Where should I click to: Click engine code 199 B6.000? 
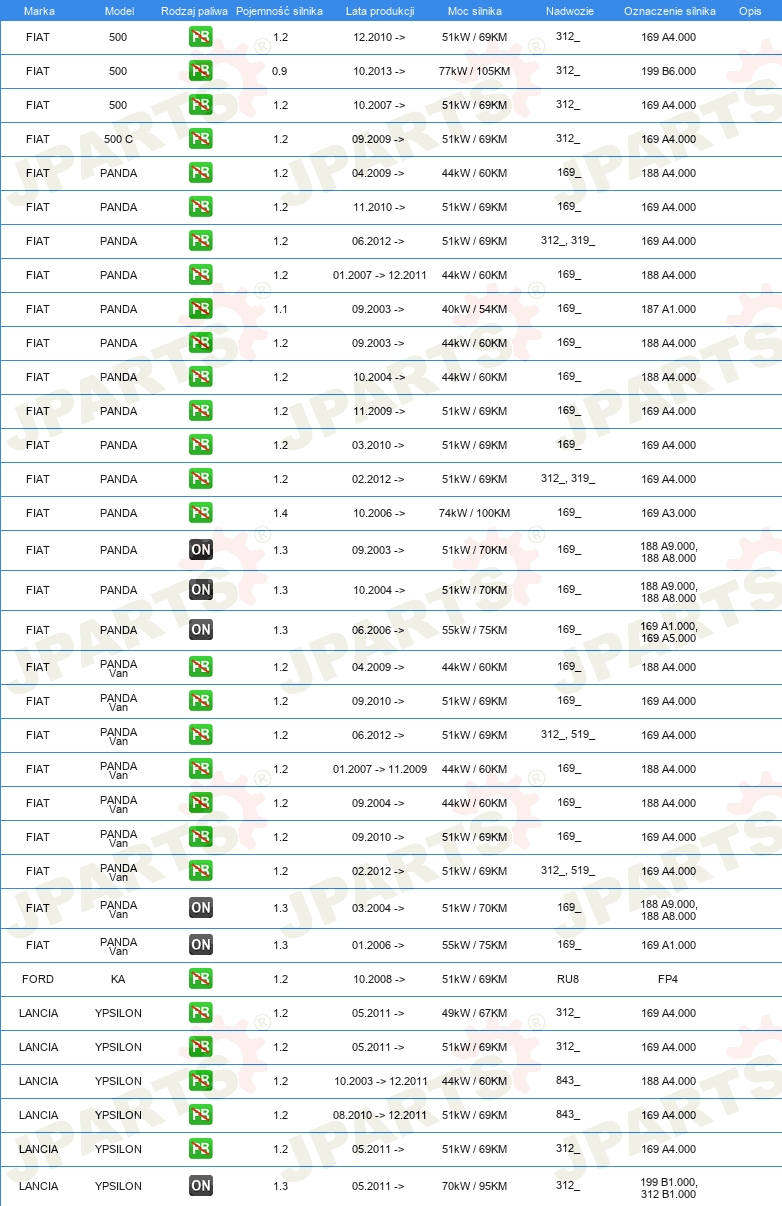669,71
